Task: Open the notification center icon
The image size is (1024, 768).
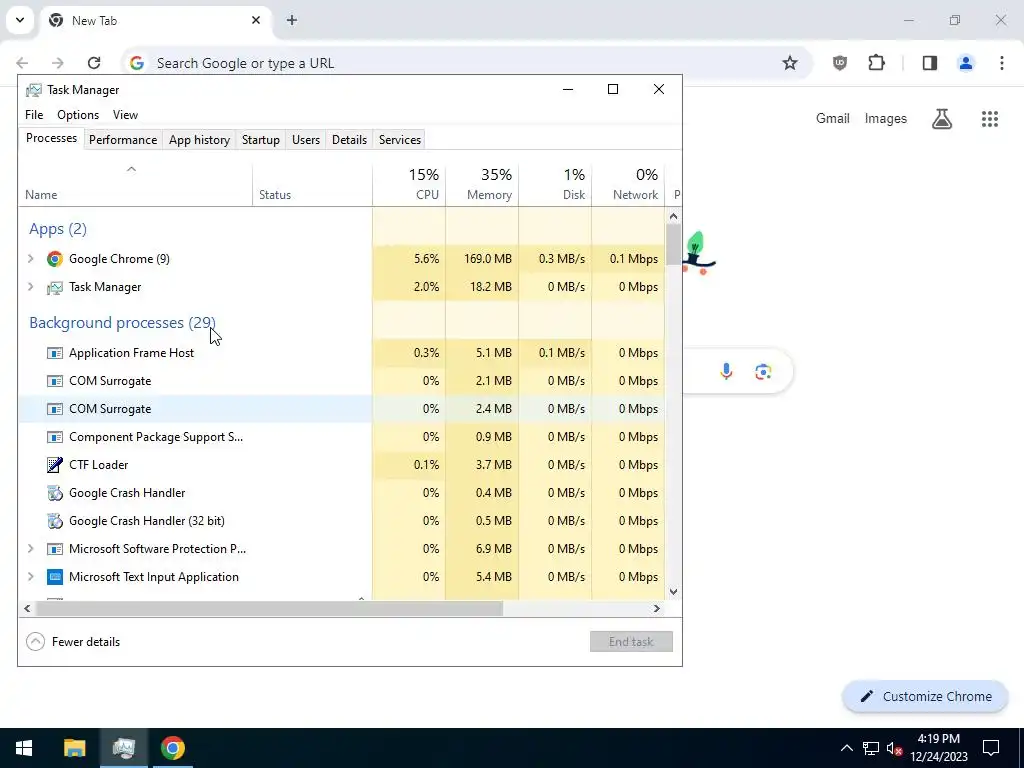Action: pos(991,748)
